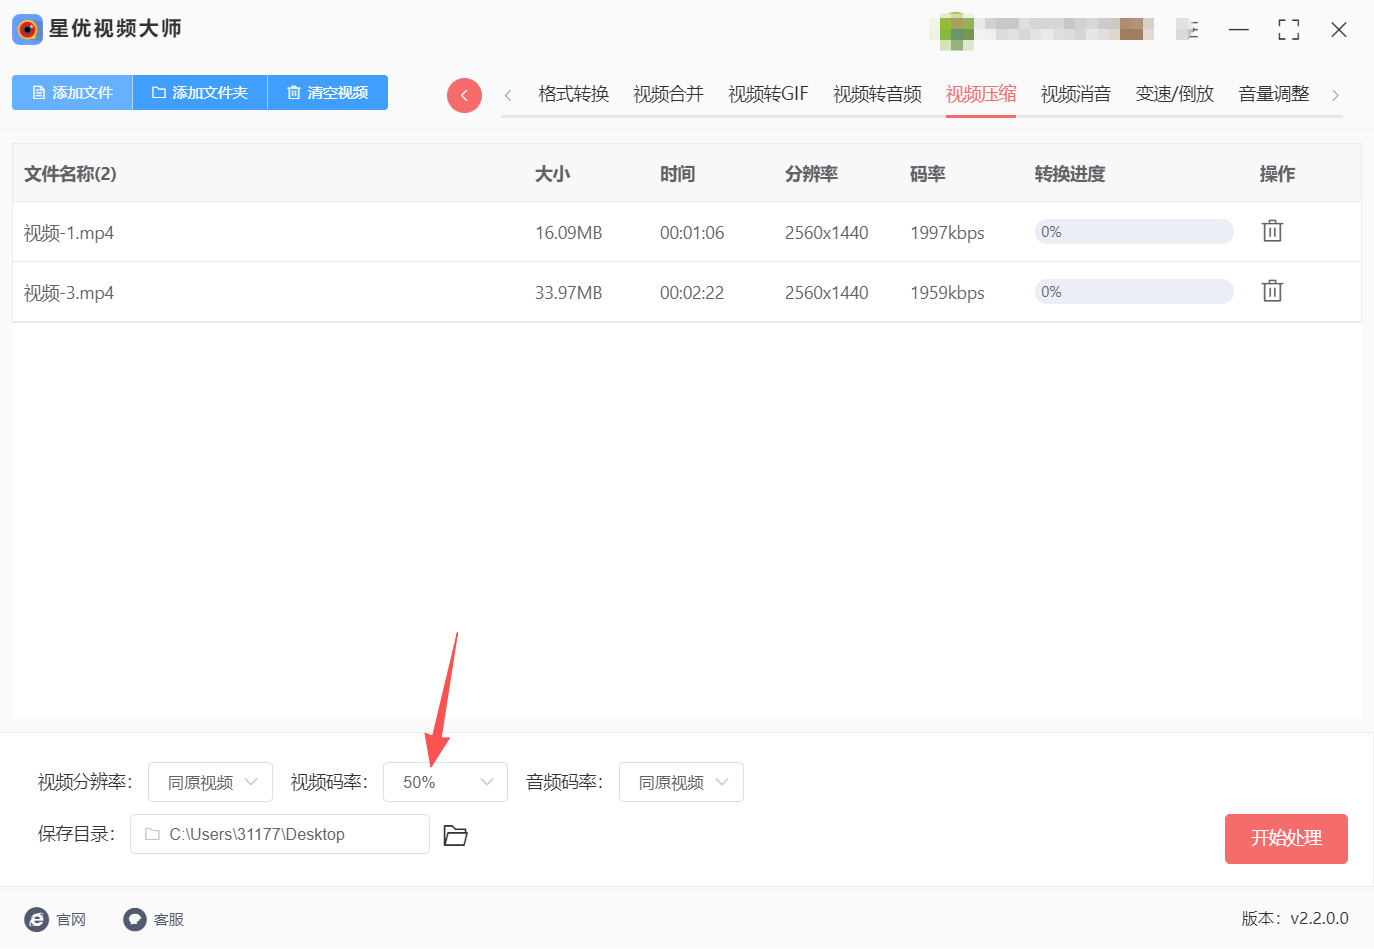Click the progress bar of 视频-1.mp4
The height and width of the screenshot is (949, 1374).
(x=1134, y=231)
